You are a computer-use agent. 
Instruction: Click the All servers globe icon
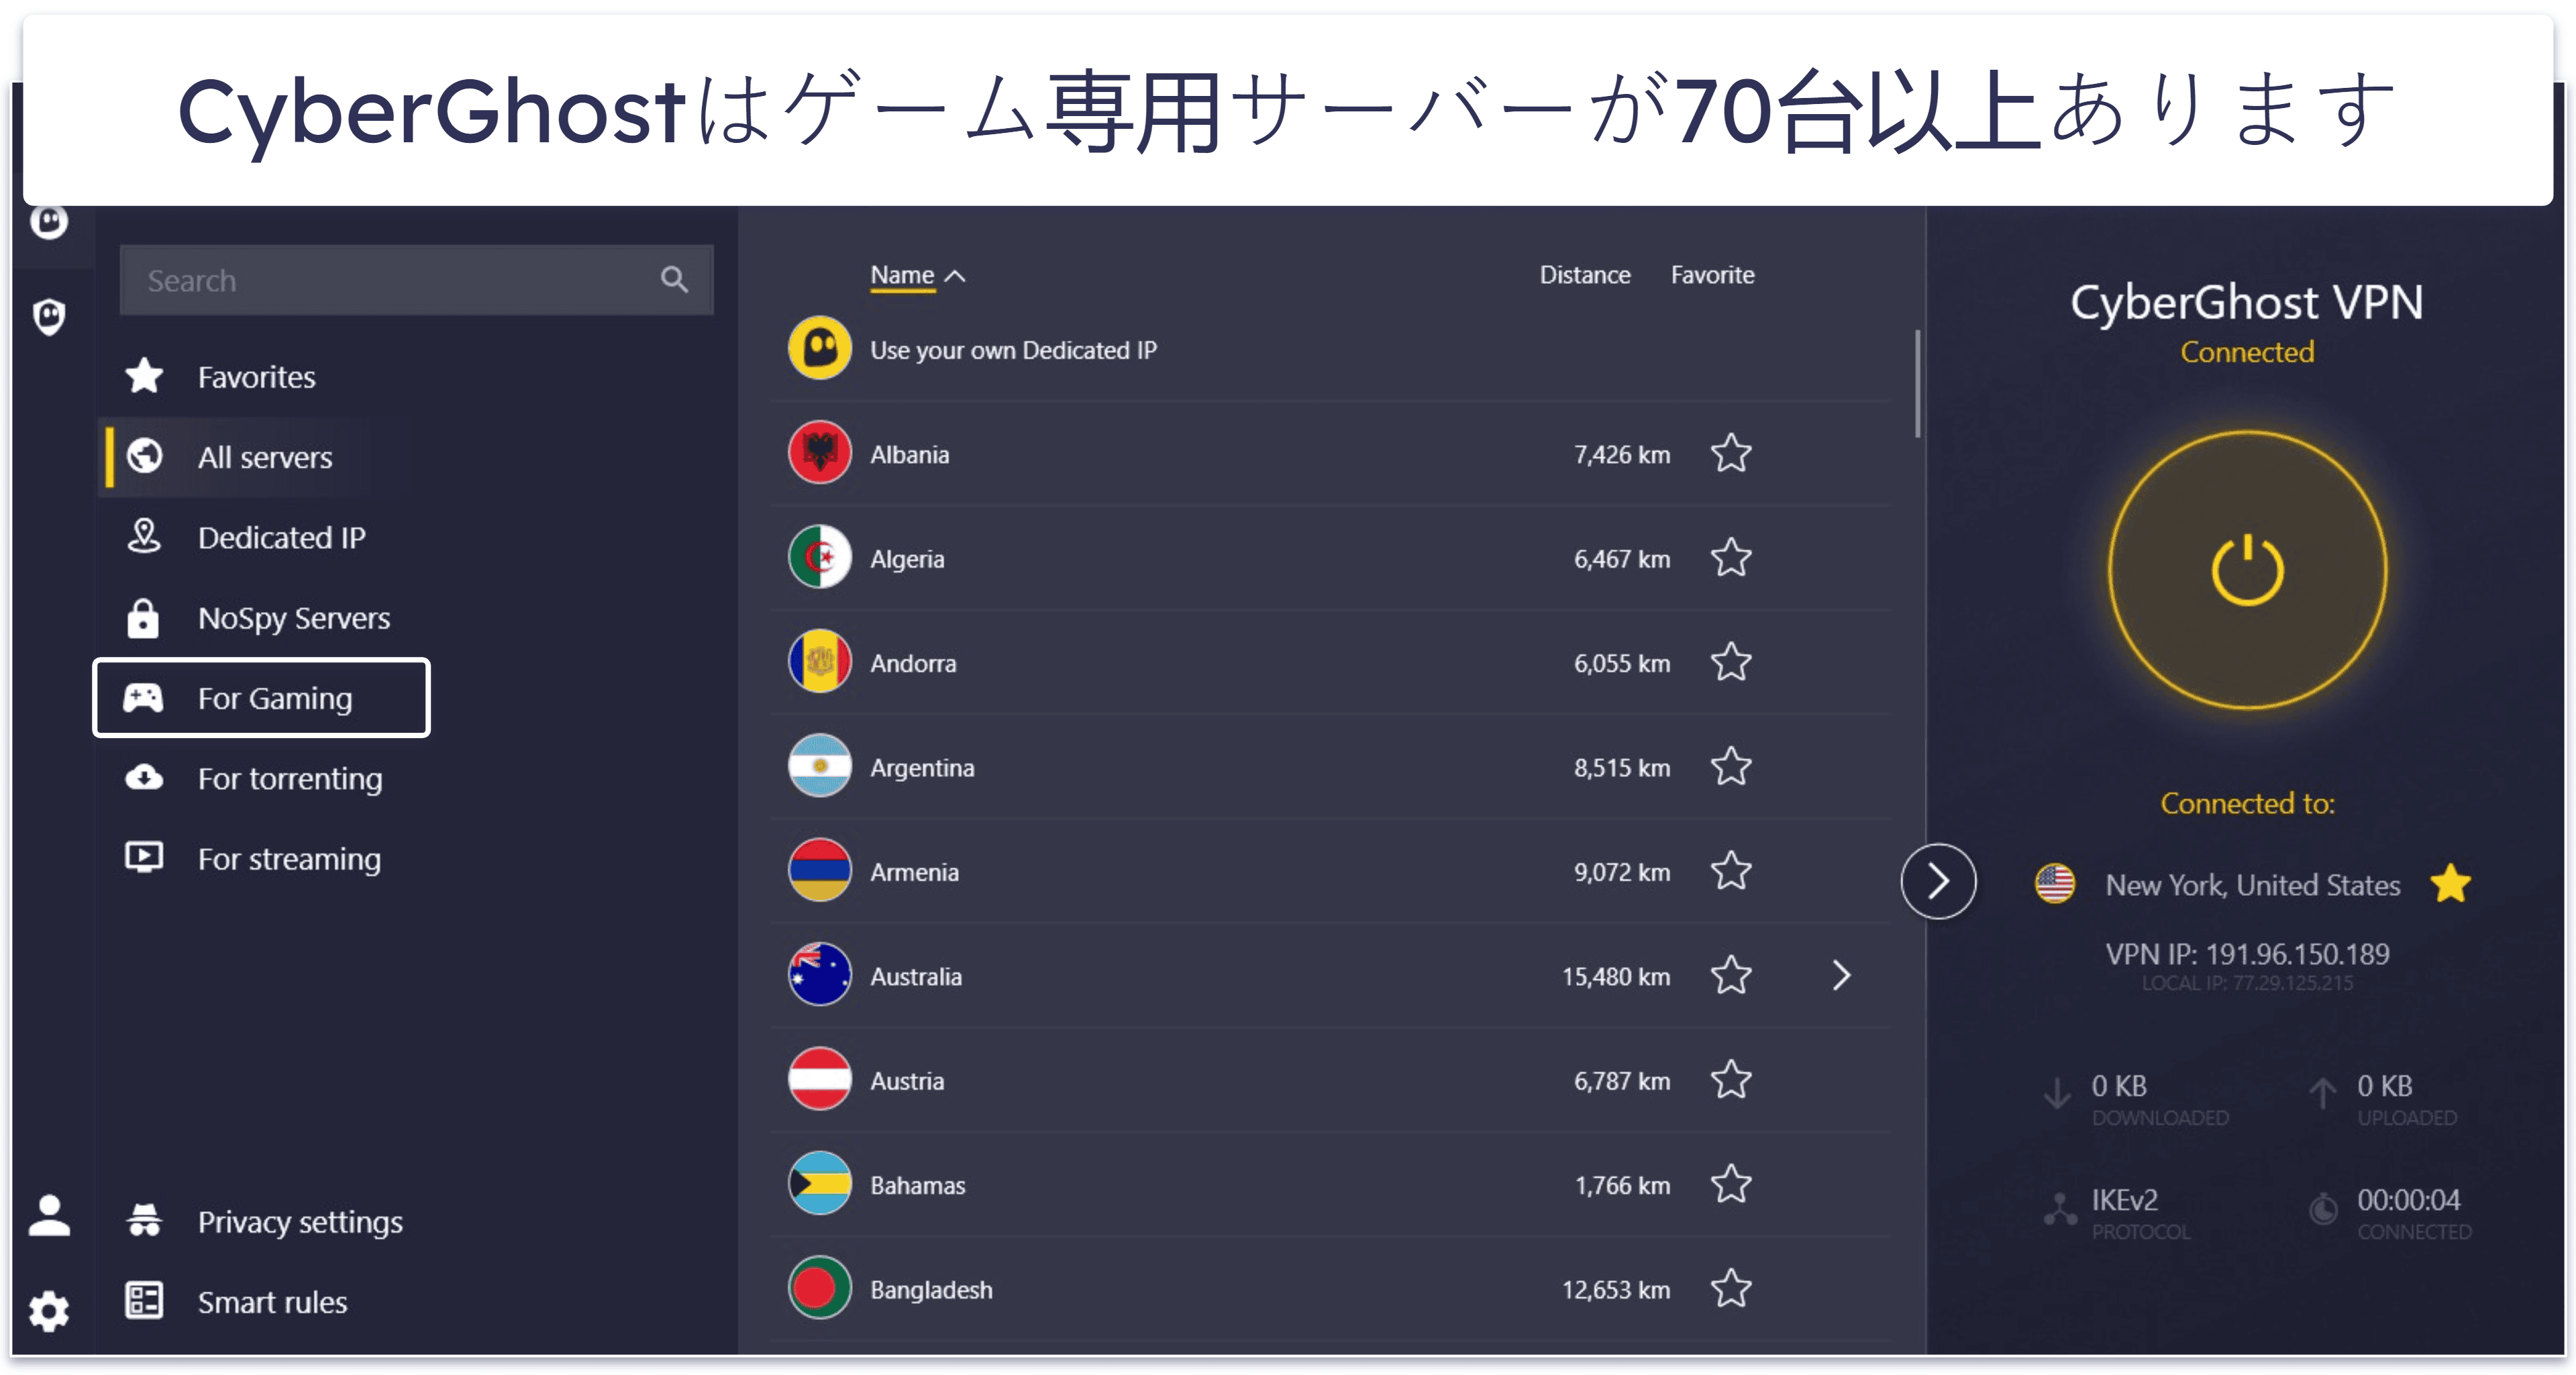pos(145,456)
